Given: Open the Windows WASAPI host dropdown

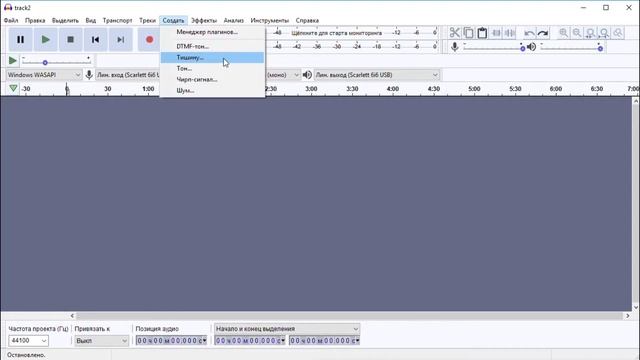Looking at the screenshot, I should [x=44, y=75].
